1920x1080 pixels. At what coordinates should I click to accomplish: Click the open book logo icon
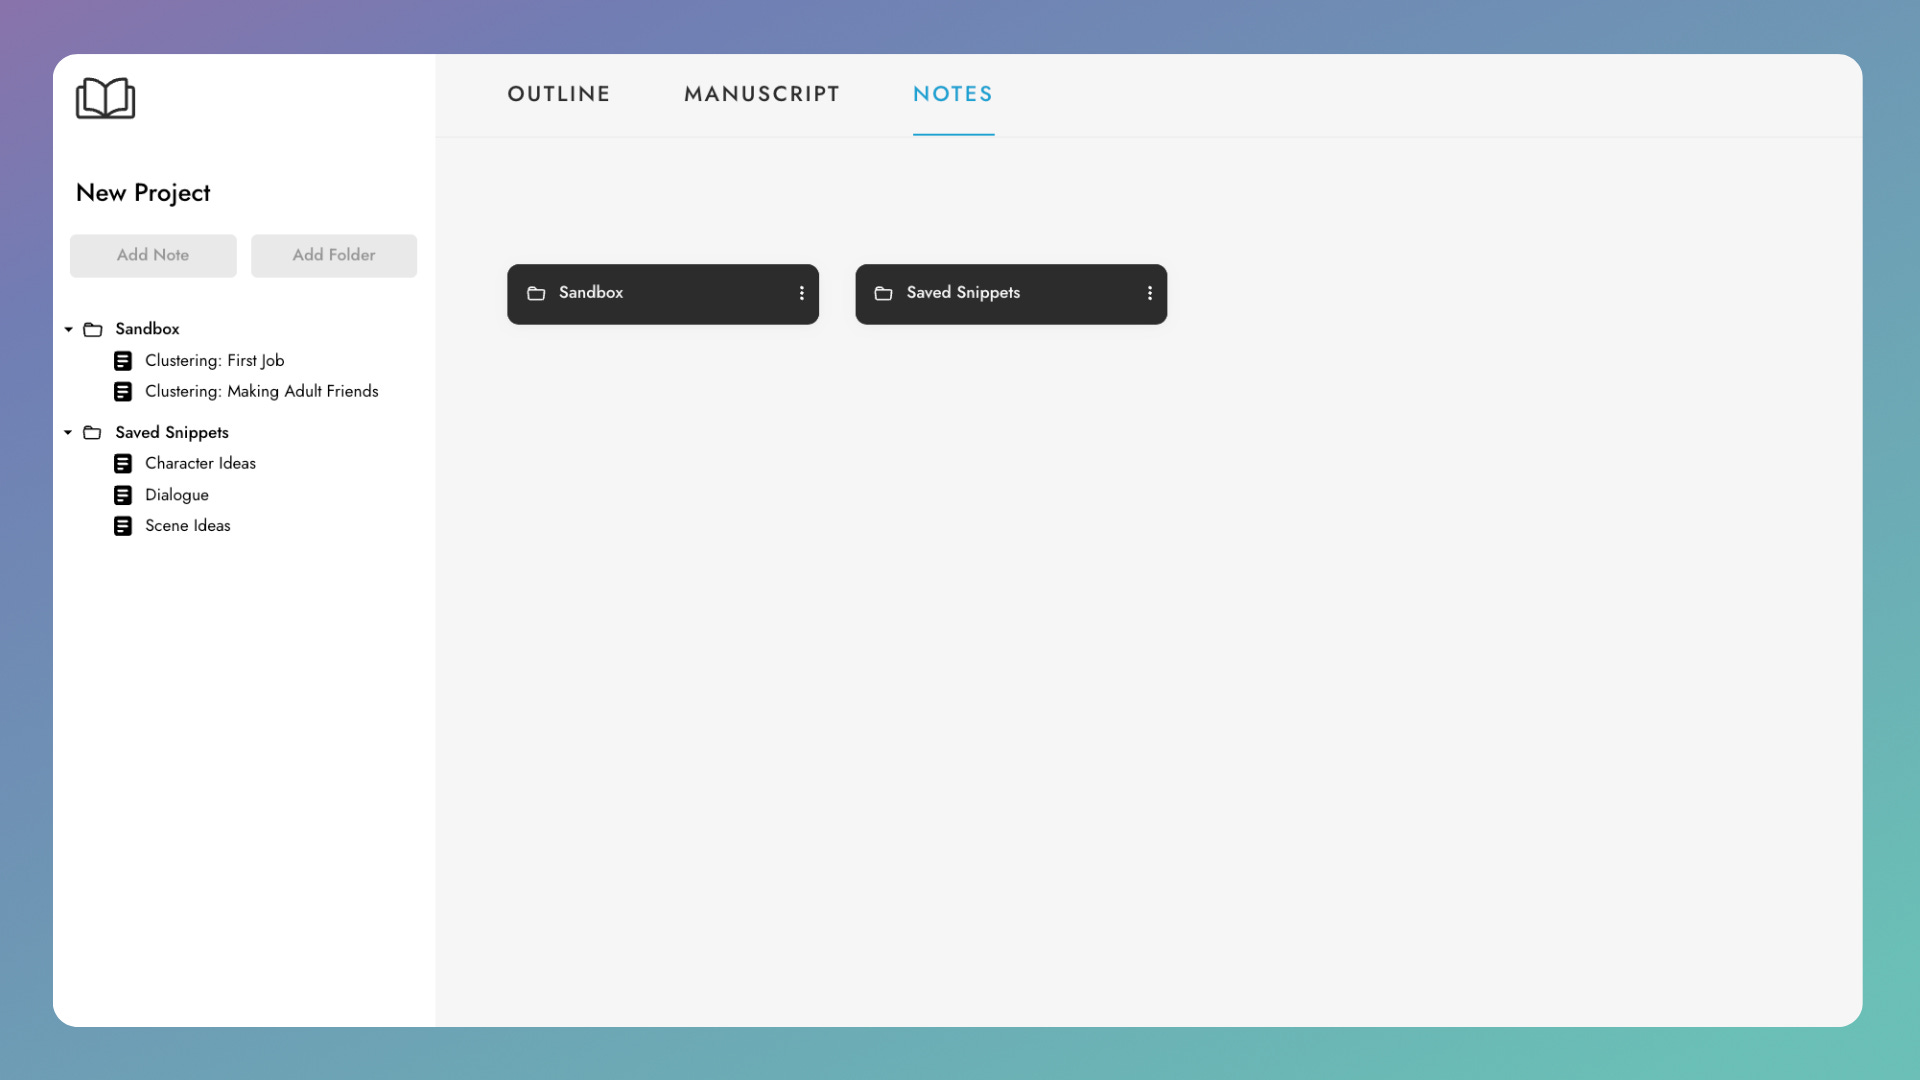[105, 98]
